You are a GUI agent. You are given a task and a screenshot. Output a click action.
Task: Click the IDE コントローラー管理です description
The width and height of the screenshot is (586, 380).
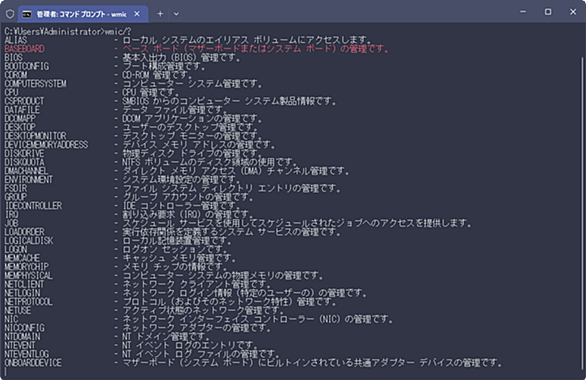181,206
